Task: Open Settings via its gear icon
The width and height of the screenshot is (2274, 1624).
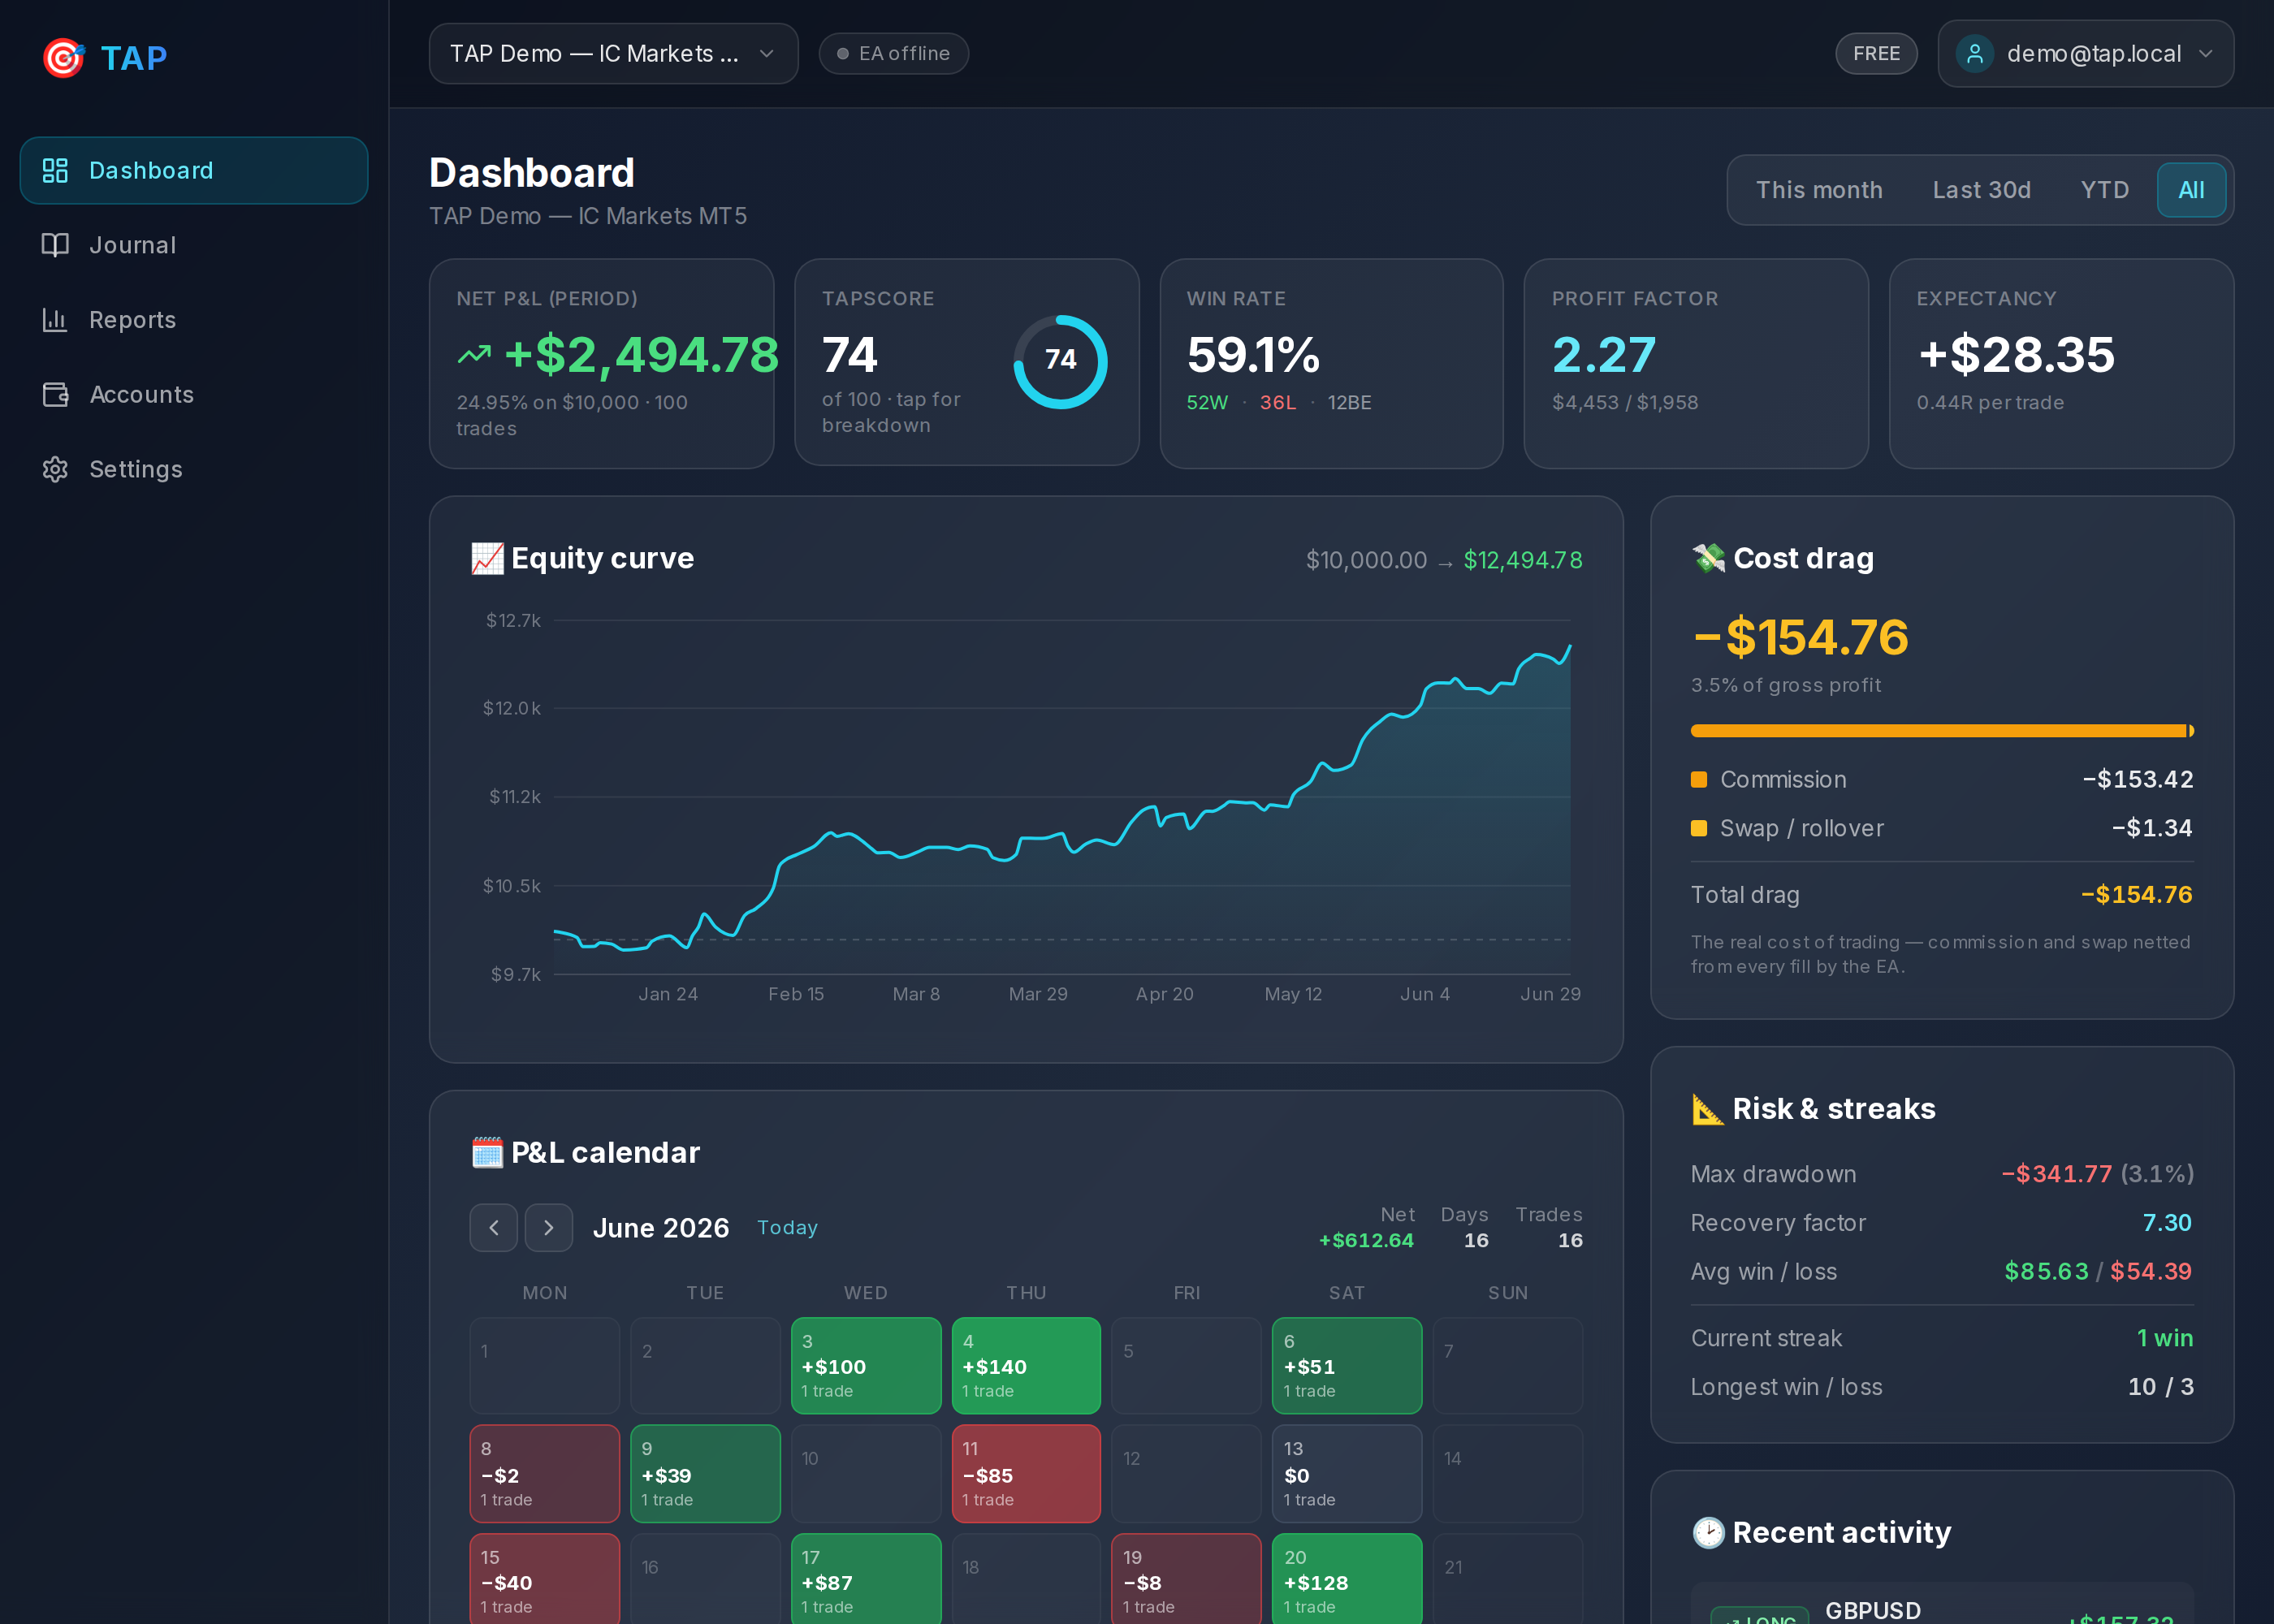Action: point(55,469)
